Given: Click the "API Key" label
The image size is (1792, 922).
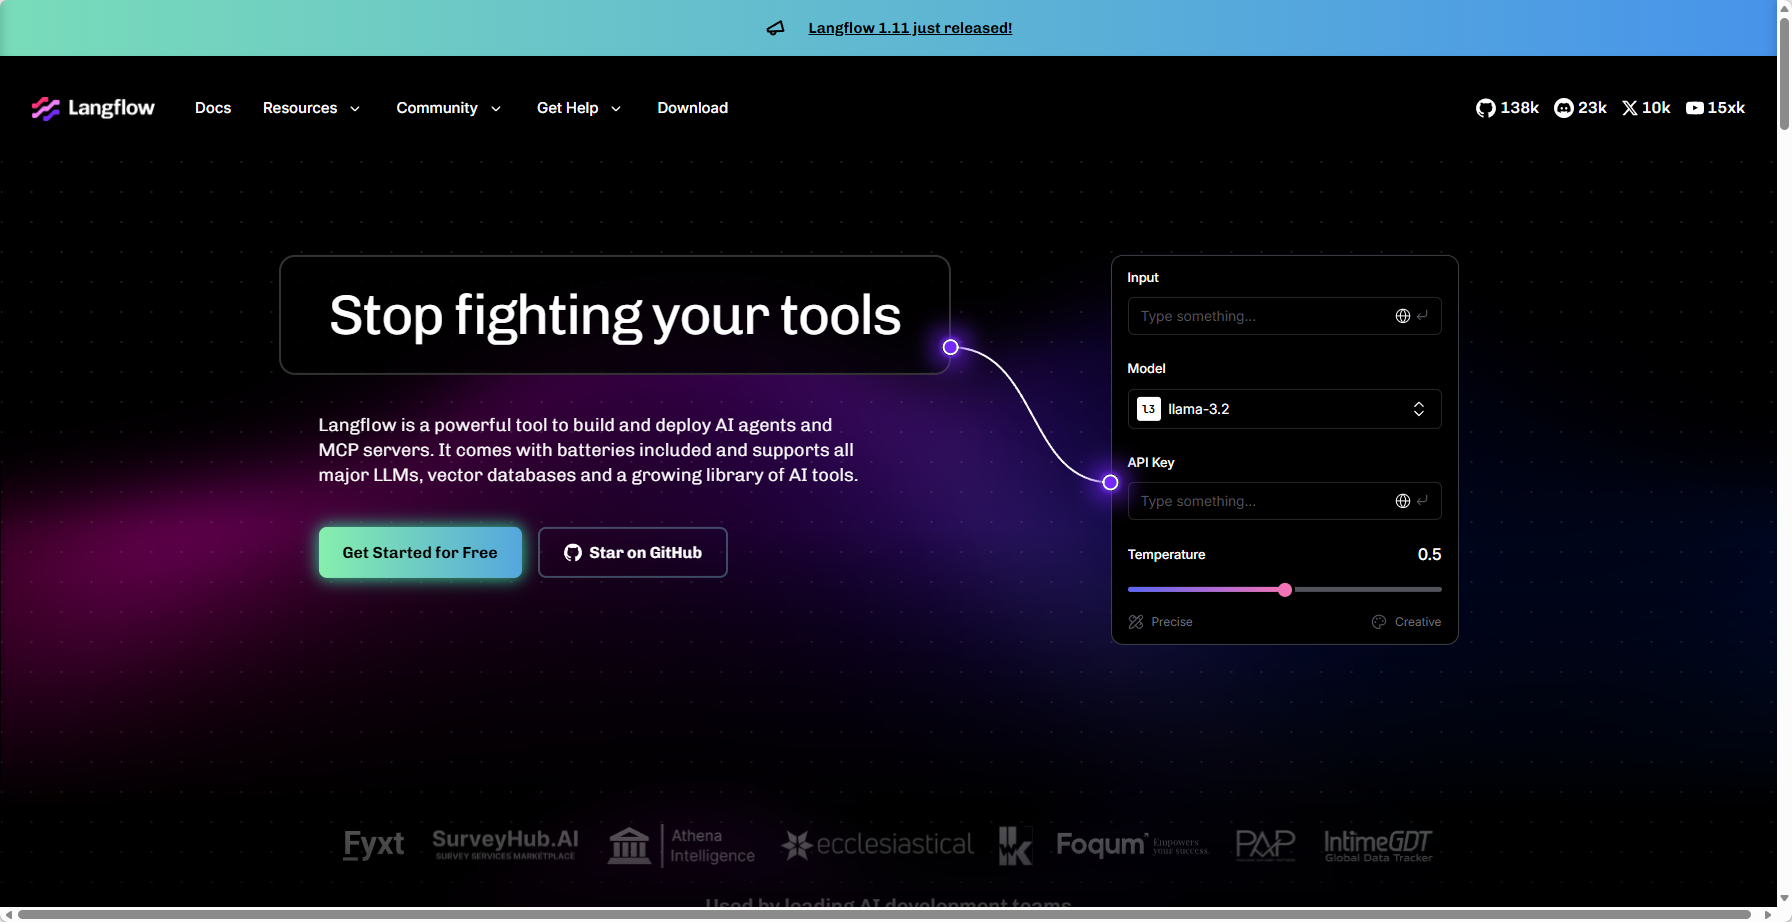Looking at the screenshot, I should 1151,462.
